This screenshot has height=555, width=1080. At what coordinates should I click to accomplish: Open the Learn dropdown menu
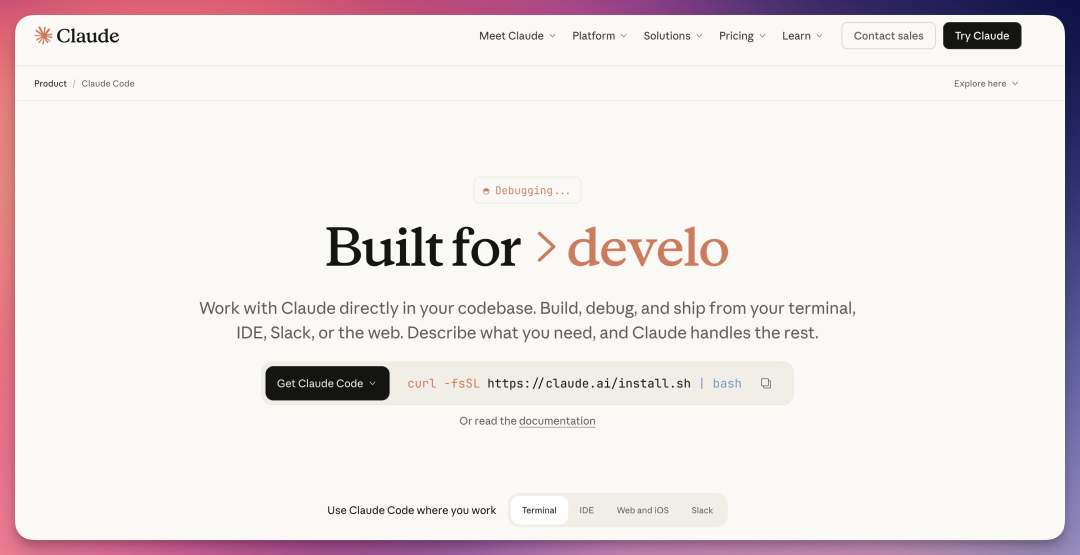[x=802, y=36]
